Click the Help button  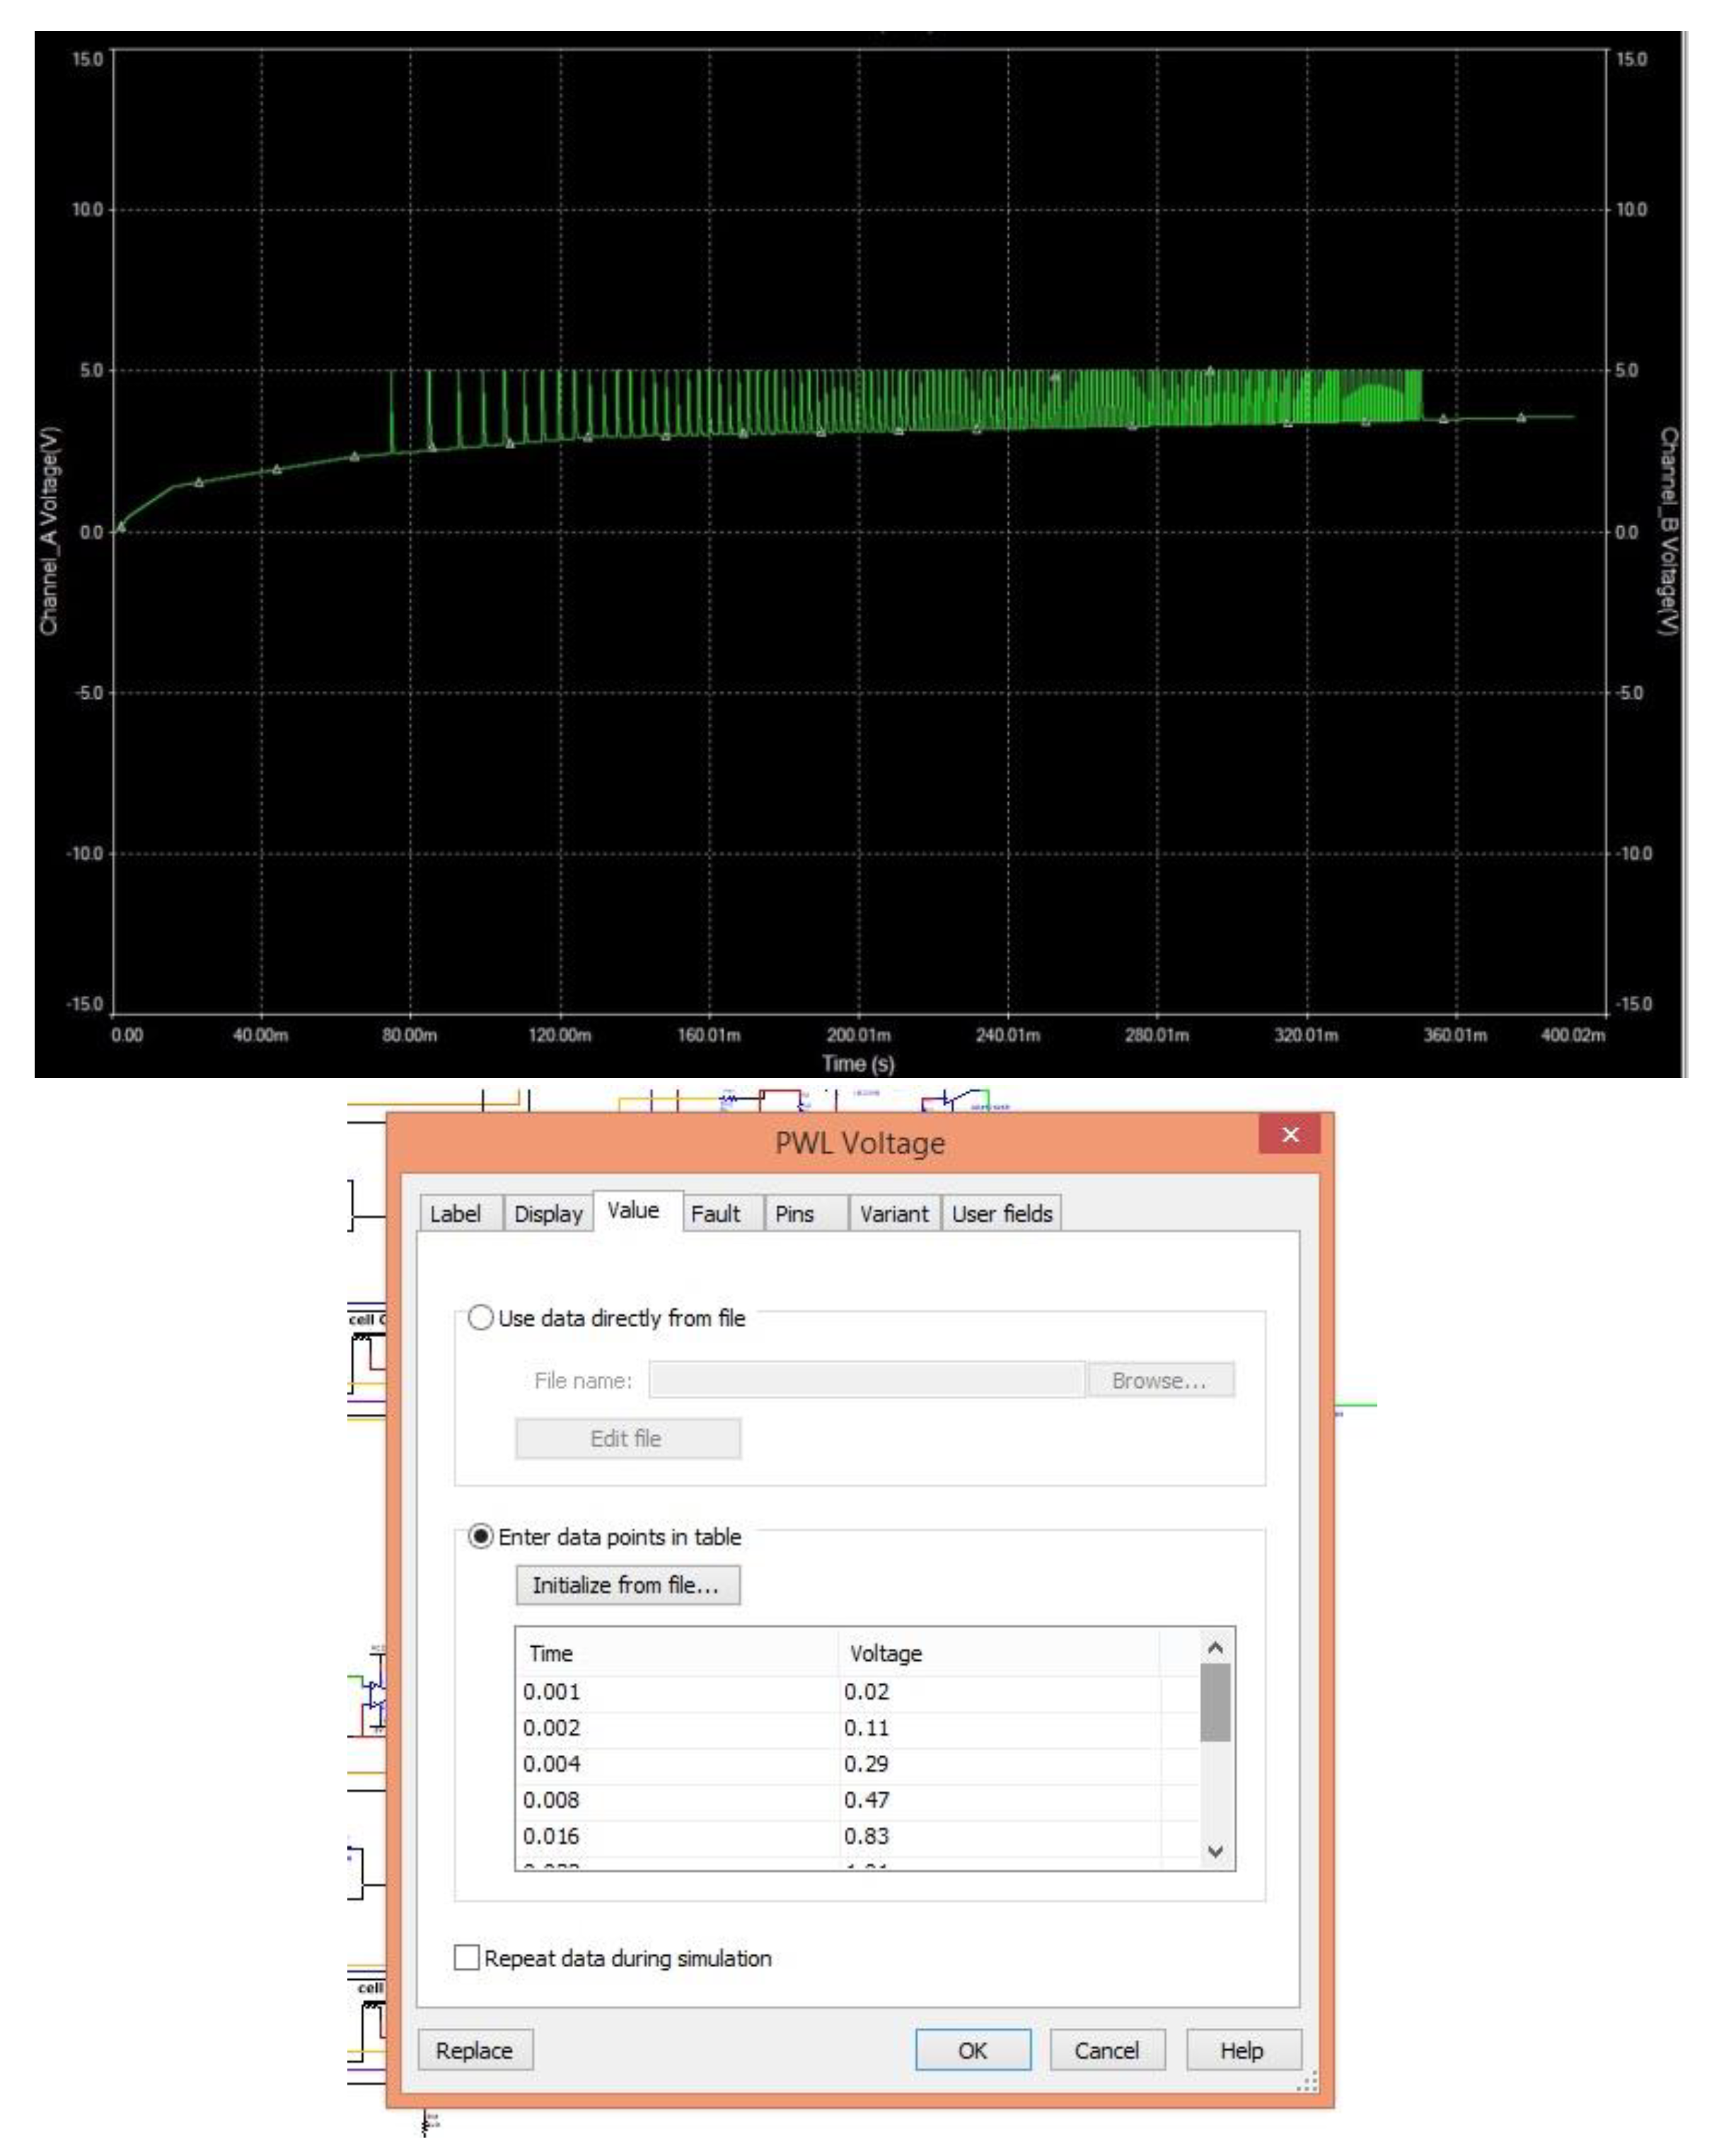point(1241,2050)
